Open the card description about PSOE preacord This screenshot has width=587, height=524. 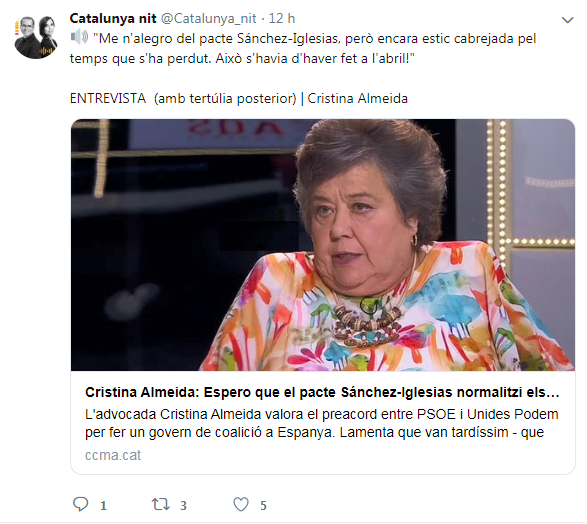pyautogui.click(x=322, y=423)
